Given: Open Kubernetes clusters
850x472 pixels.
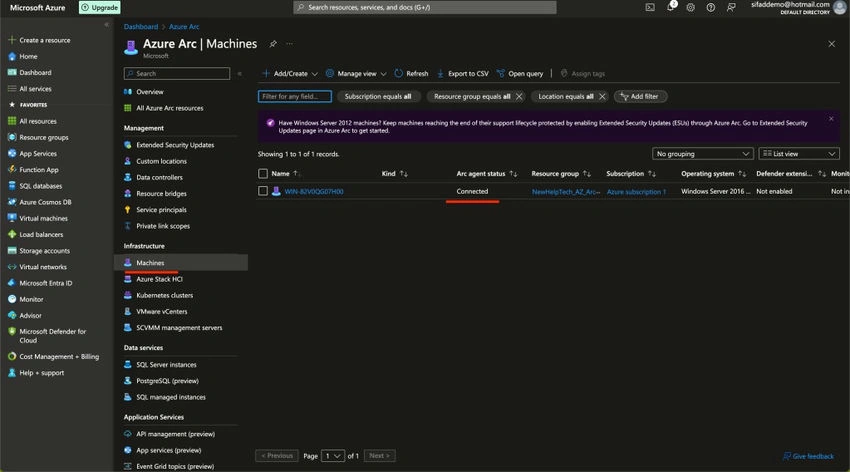Looking at the screenshot, I should click(x=165, y=295).
